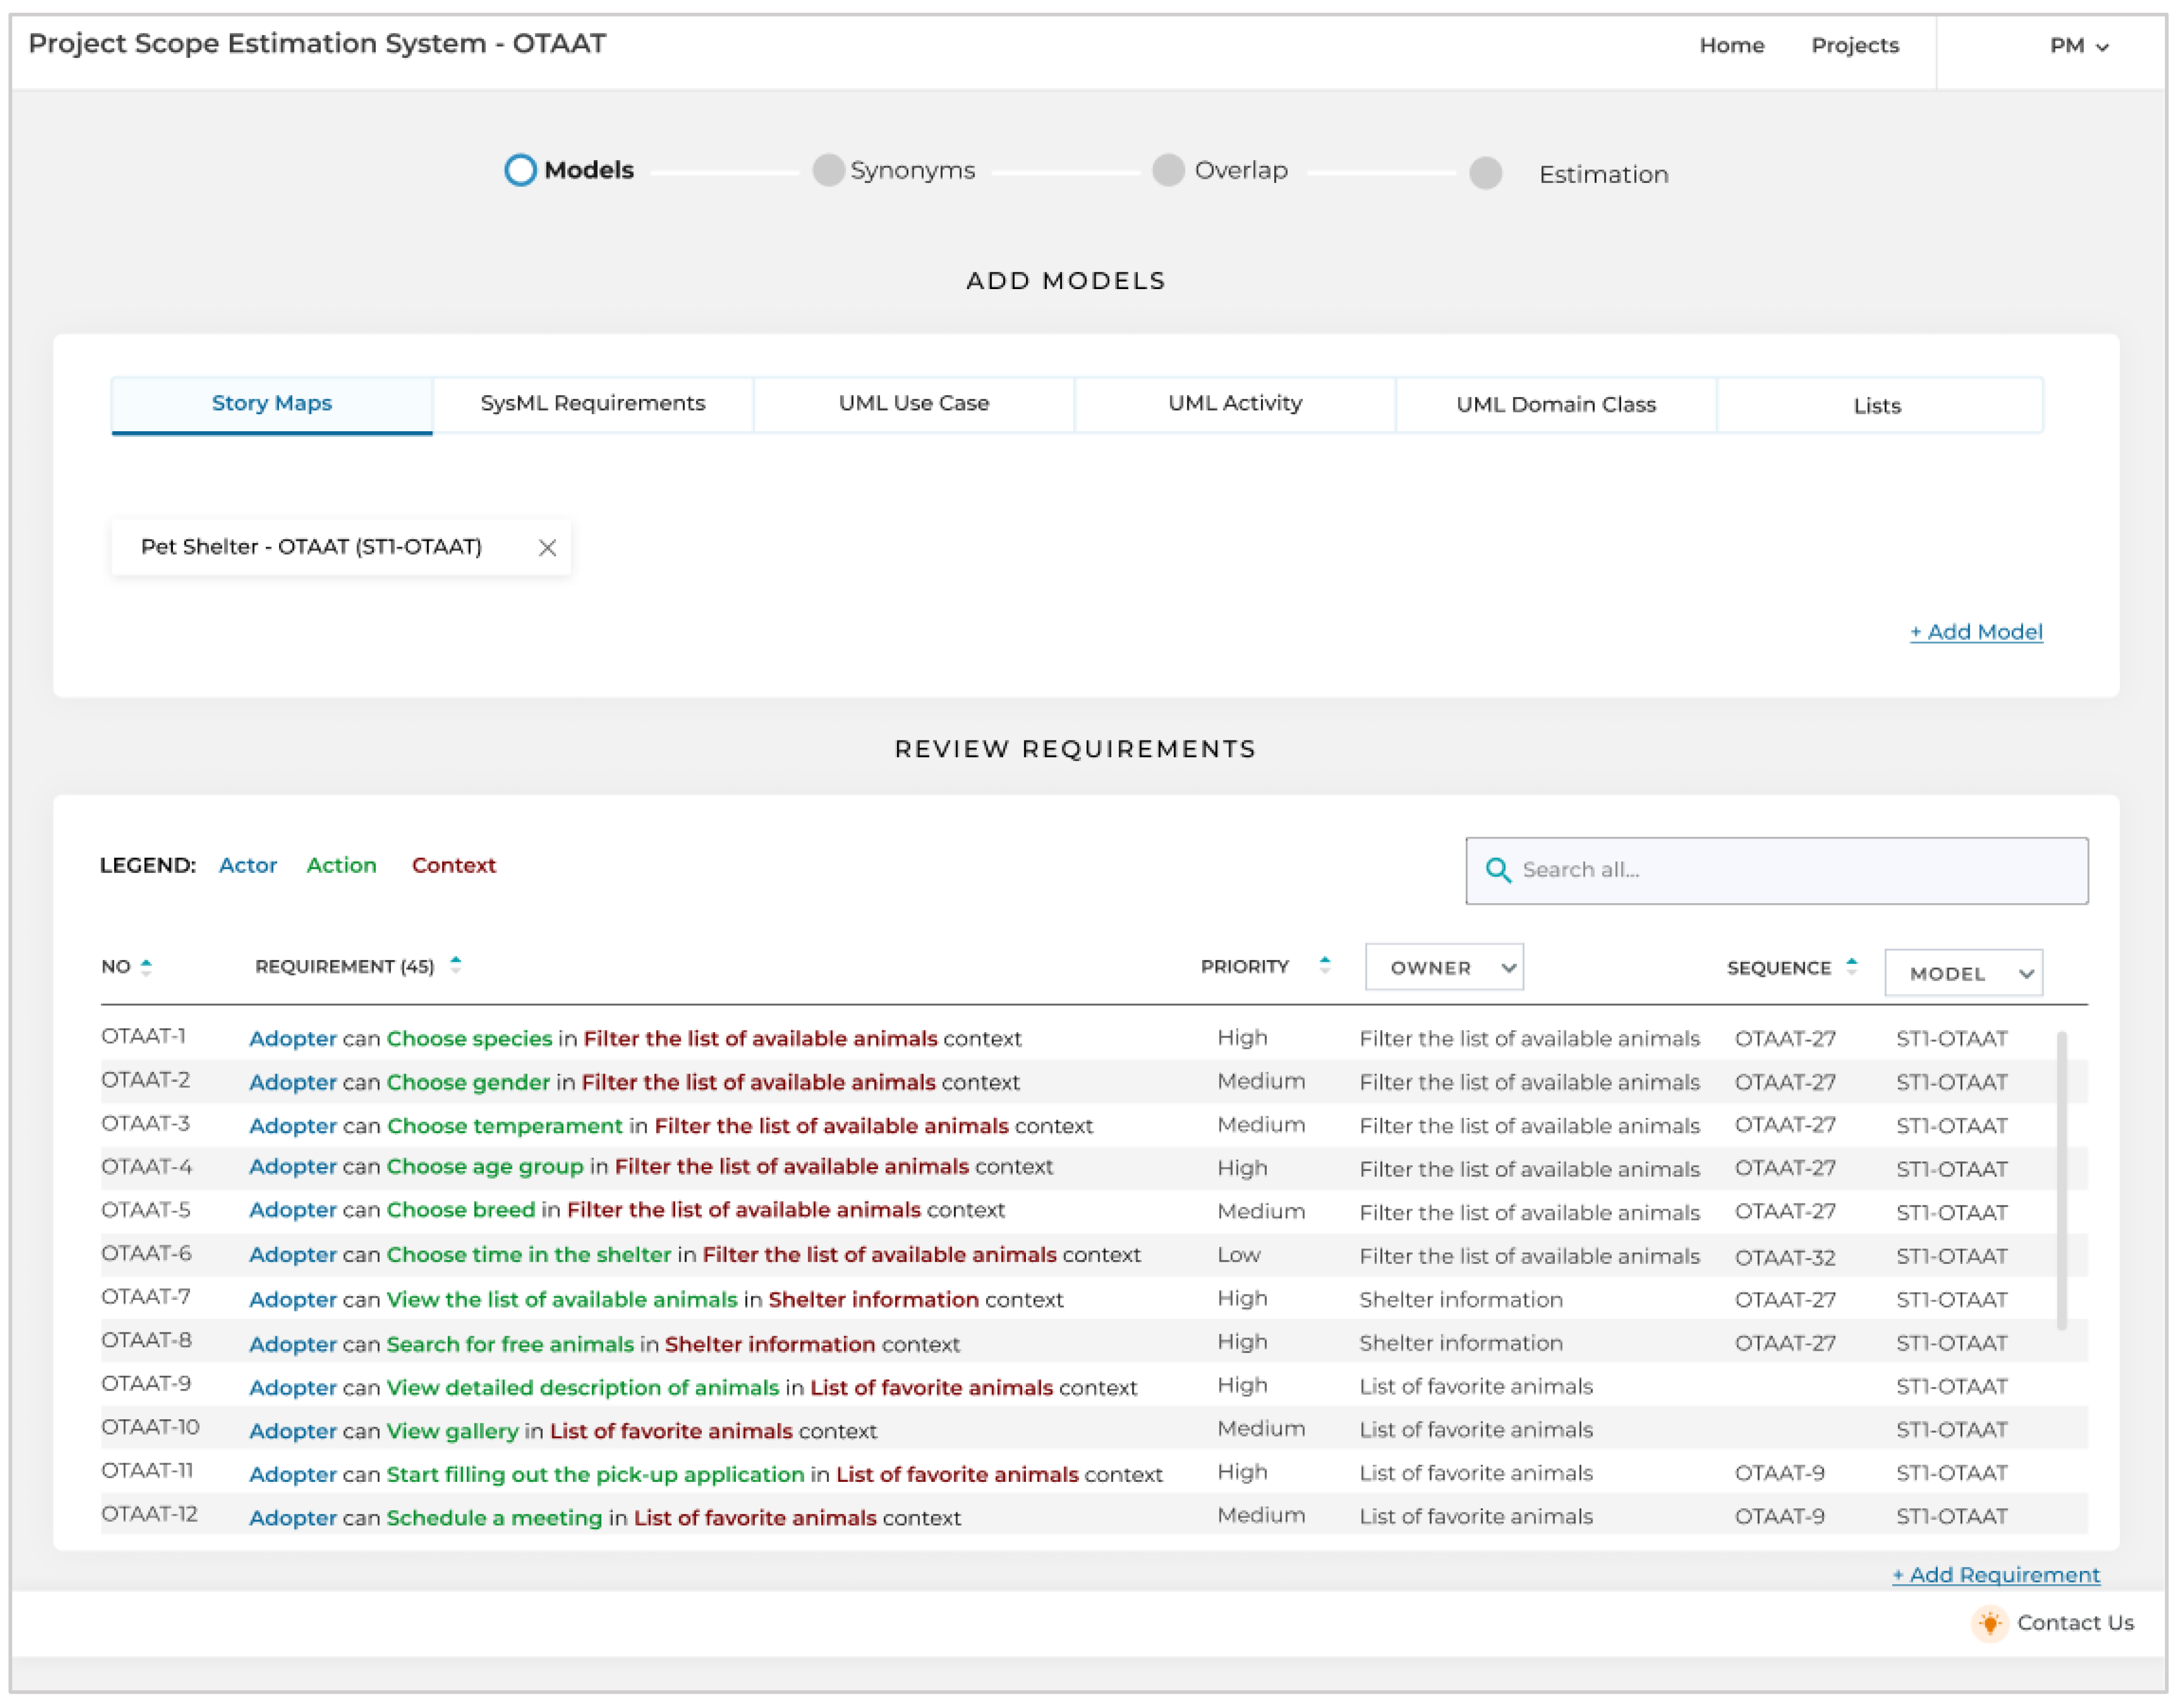Screen dimensions: 2184x1703
Task: Click the Add Requirement link
Action: (x=1996, y=1575)
